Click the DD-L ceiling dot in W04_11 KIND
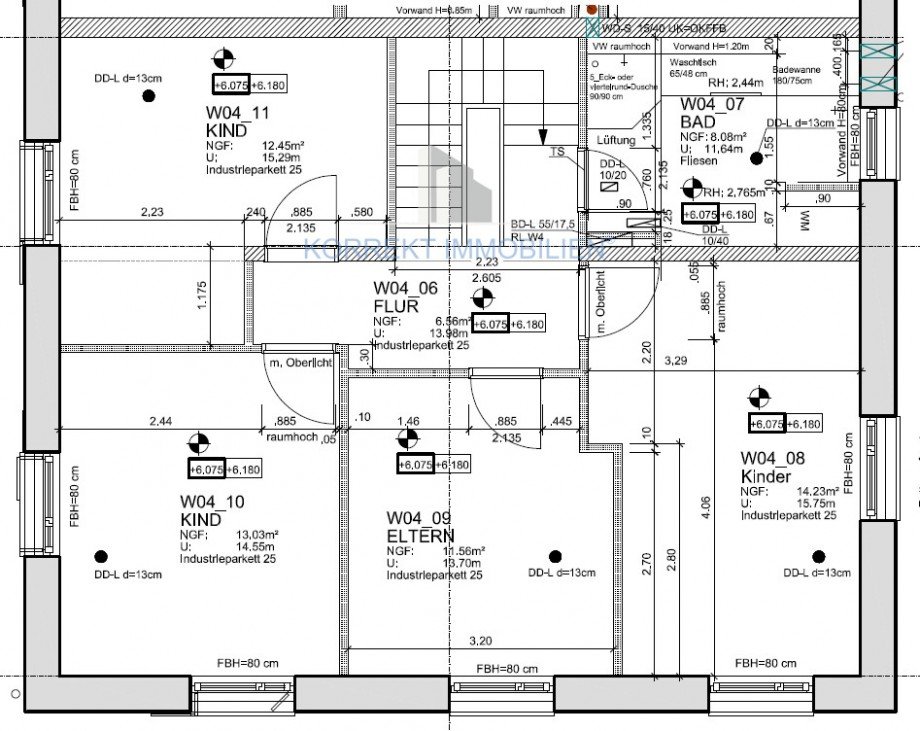Screen dimensions: 920x731 149,96
